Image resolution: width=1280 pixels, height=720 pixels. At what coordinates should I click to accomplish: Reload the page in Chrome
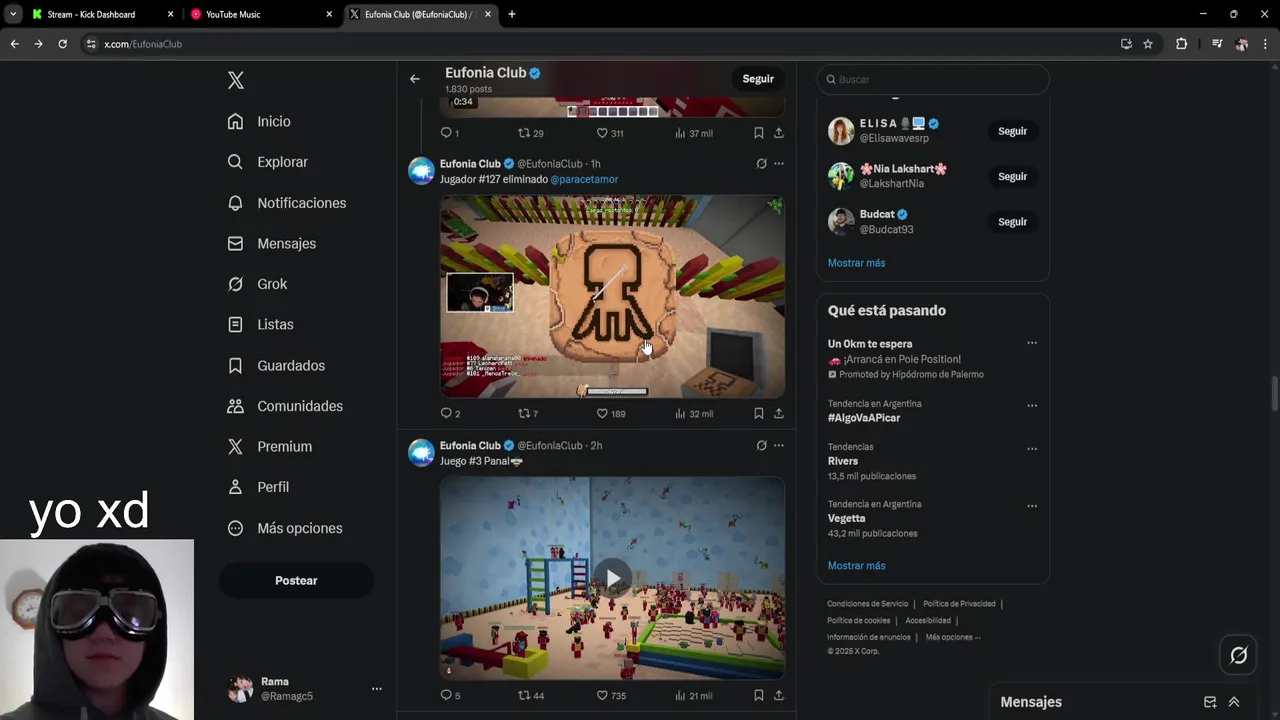(62, 44)
